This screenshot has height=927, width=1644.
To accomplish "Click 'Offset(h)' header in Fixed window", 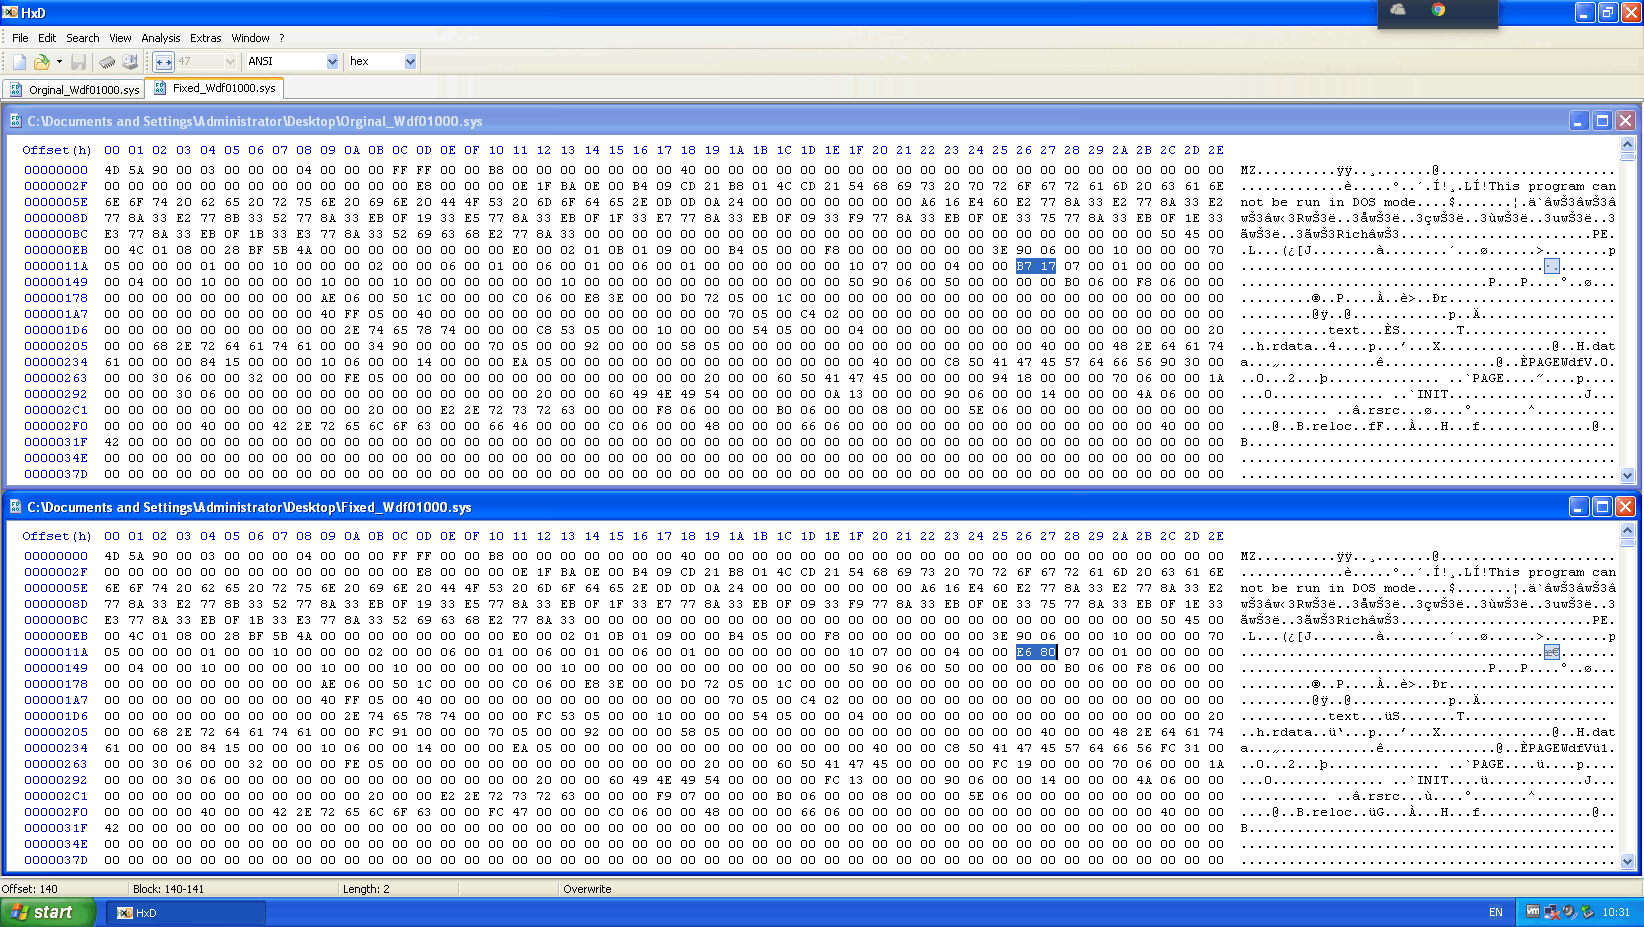I will pyautogui.click(x=57, y=536).
